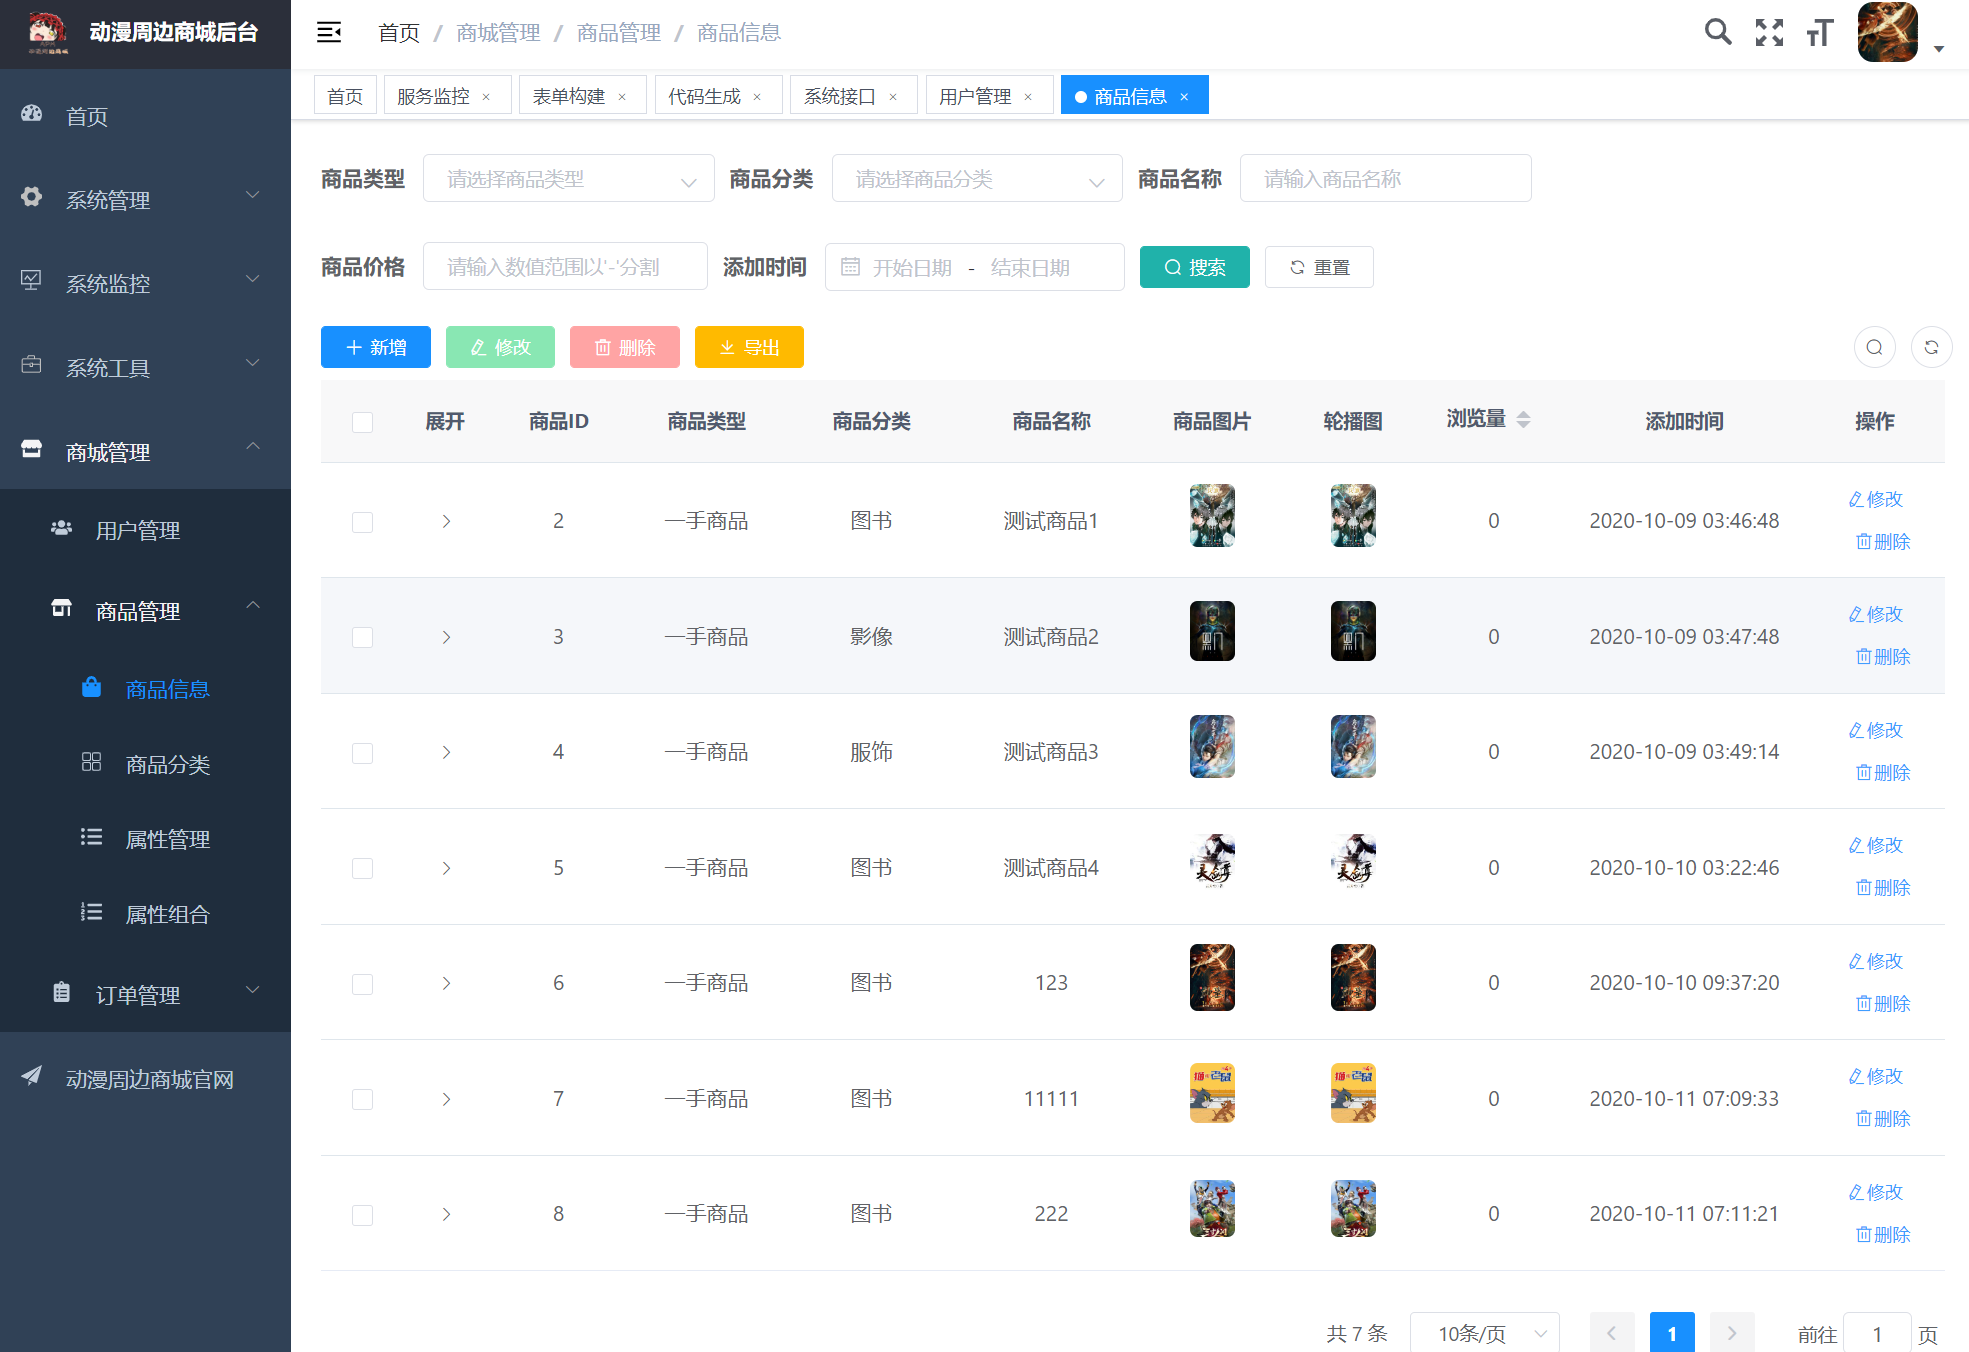Click the blue 新增 button
This screenshot has width=1969, height=1352.
click(x=376, y=347)
